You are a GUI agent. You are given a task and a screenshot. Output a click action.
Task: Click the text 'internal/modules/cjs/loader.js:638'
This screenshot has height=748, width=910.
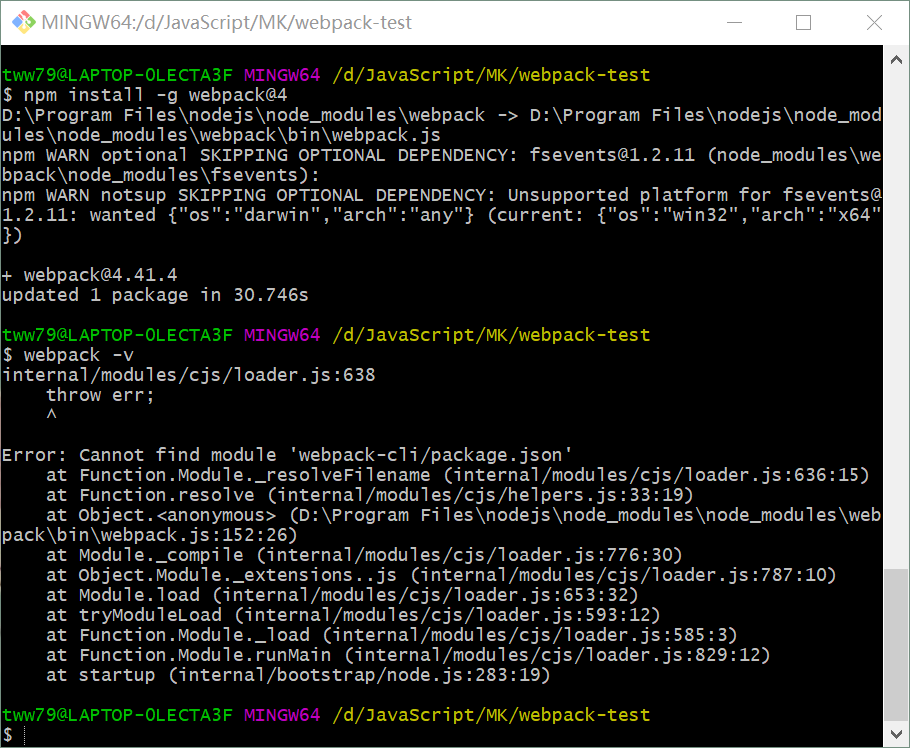pos(189,375)
